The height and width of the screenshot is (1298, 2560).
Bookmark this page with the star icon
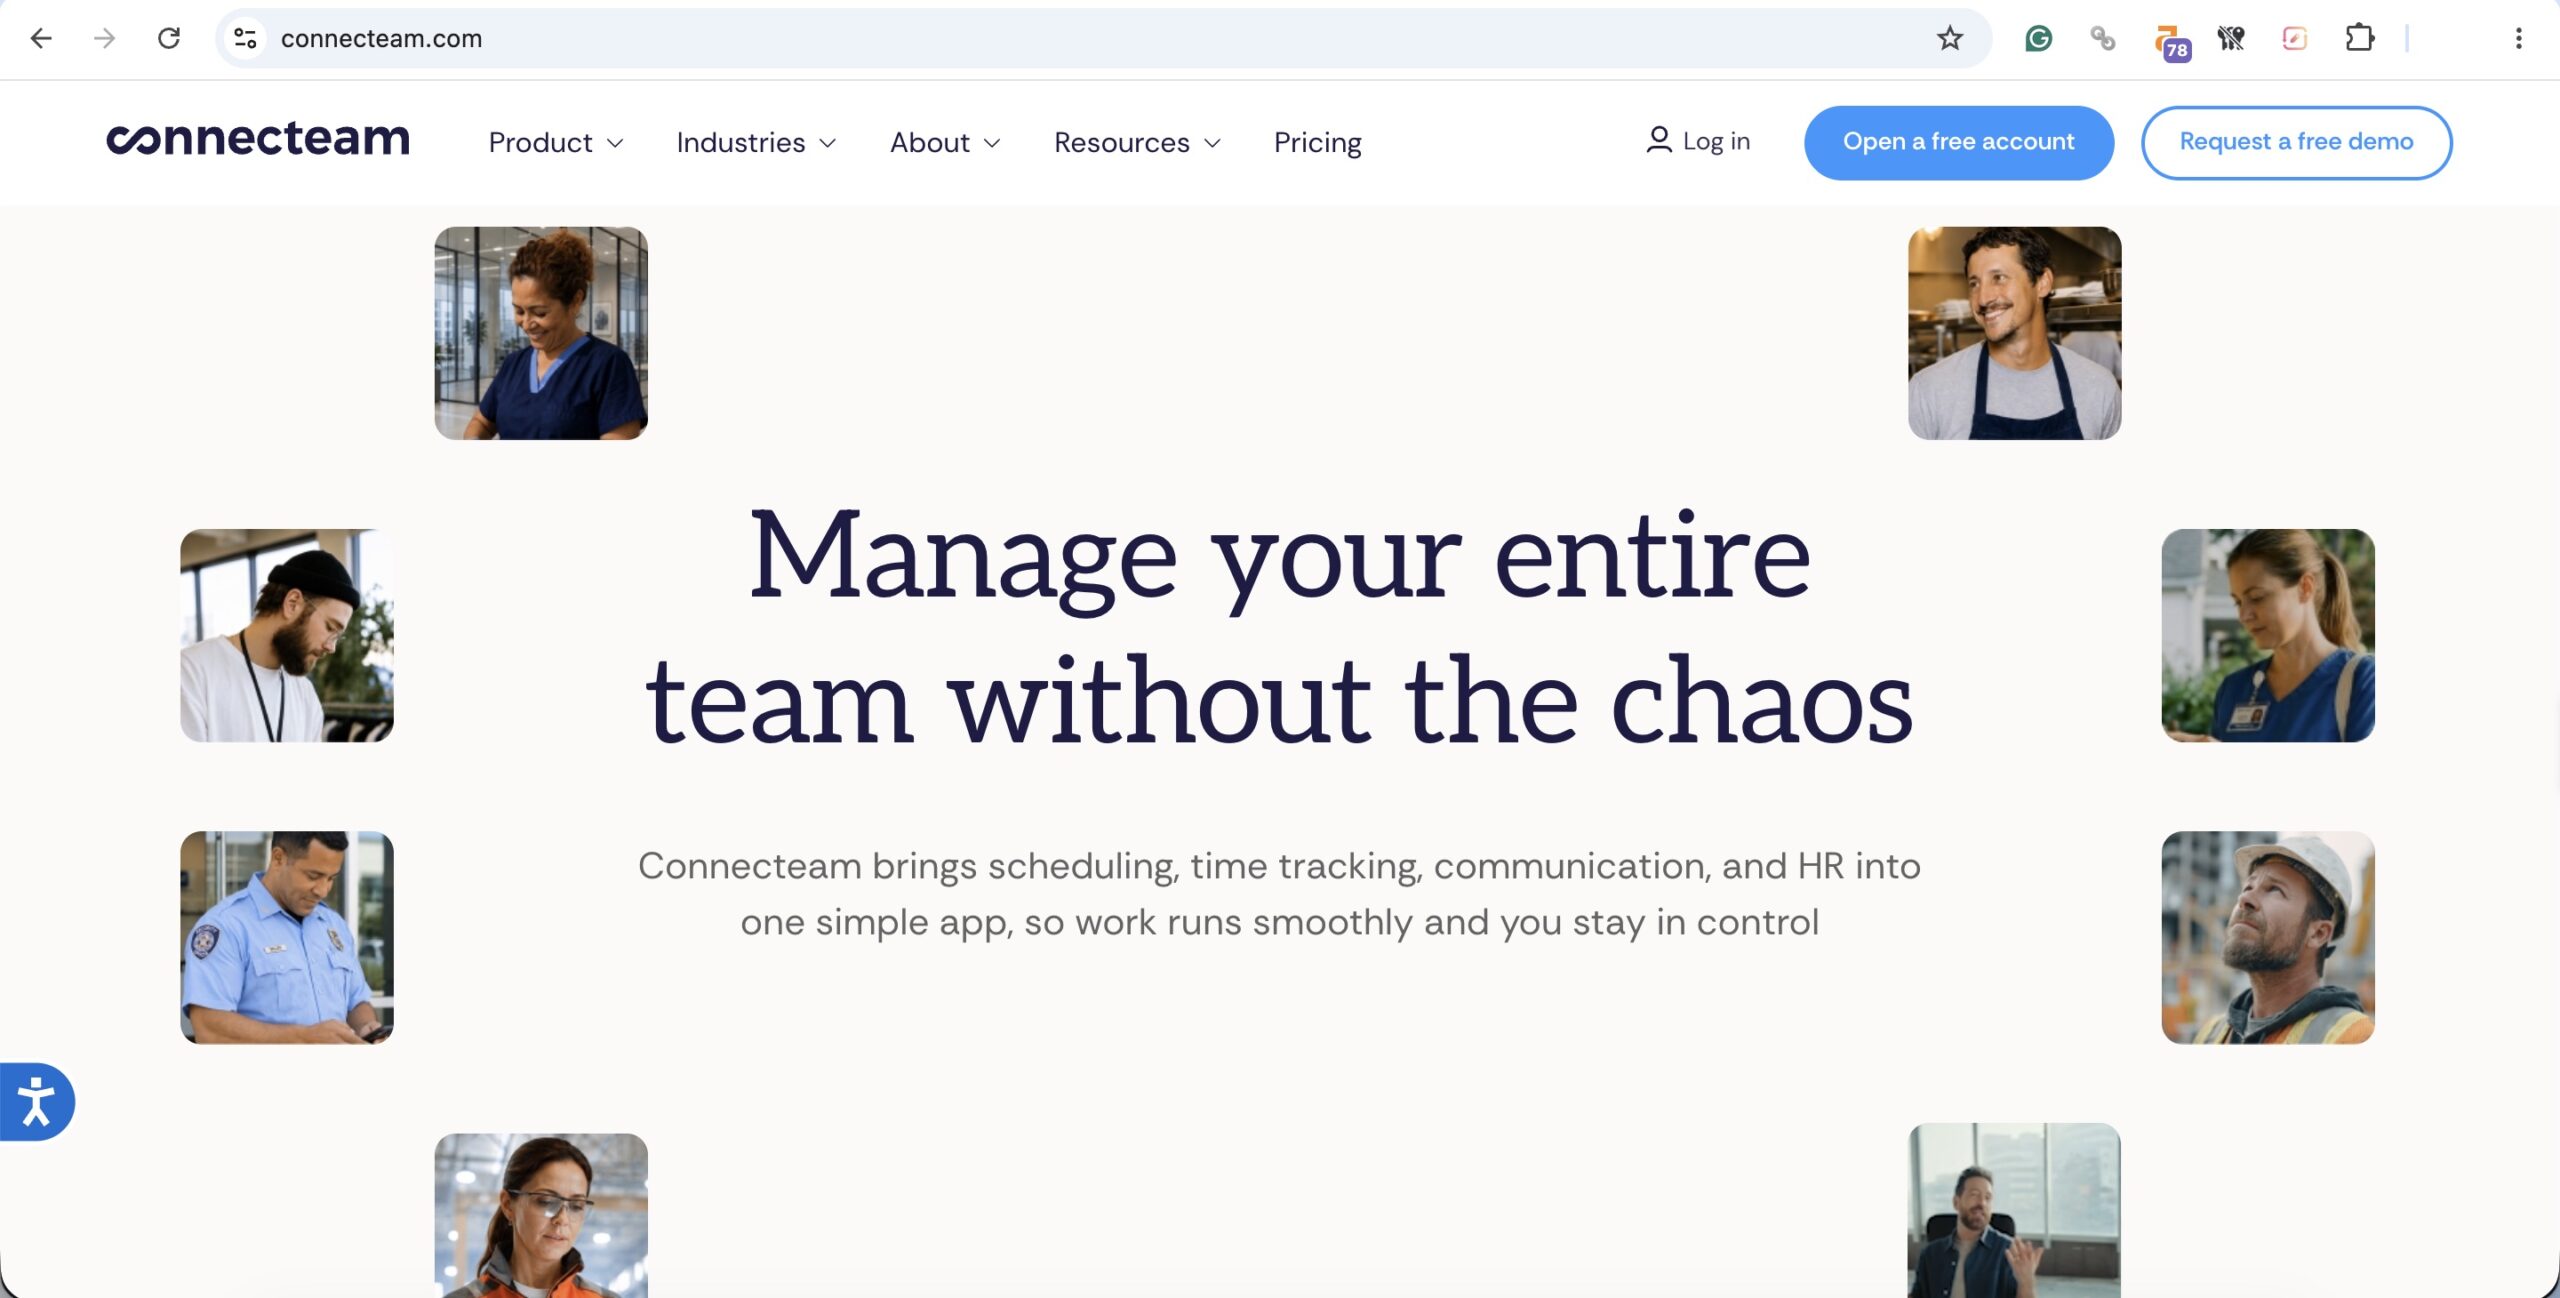click(1949, 38)
